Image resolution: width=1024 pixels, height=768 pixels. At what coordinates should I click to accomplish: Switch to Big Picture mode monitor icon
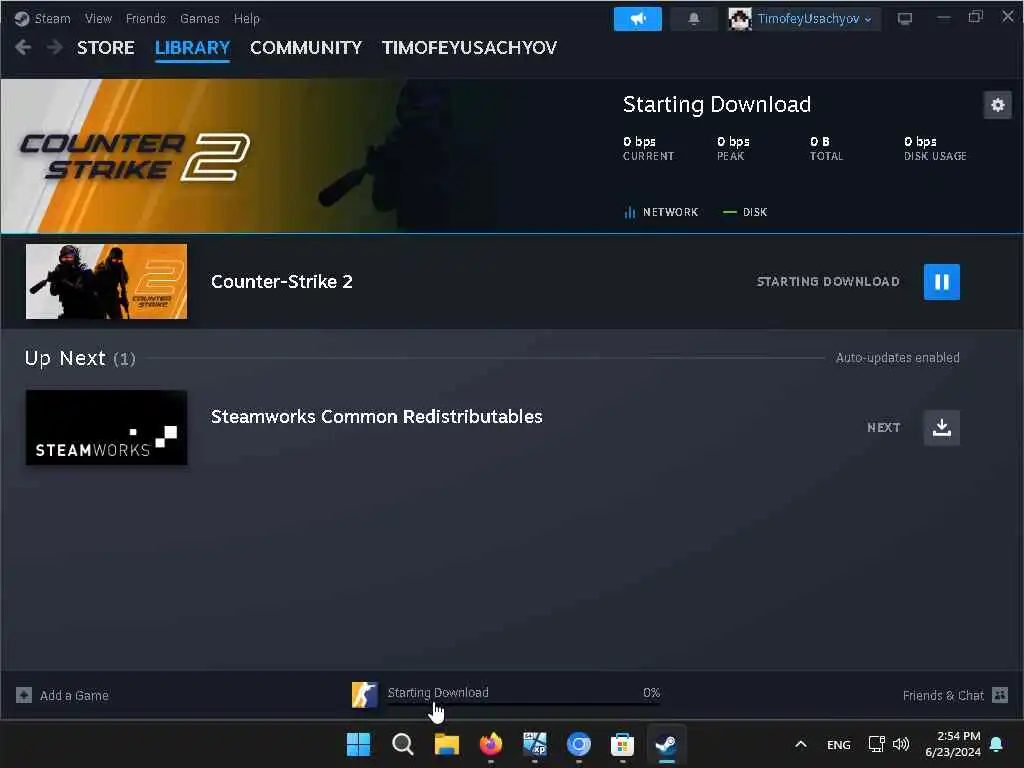click(x=904, y=19)
